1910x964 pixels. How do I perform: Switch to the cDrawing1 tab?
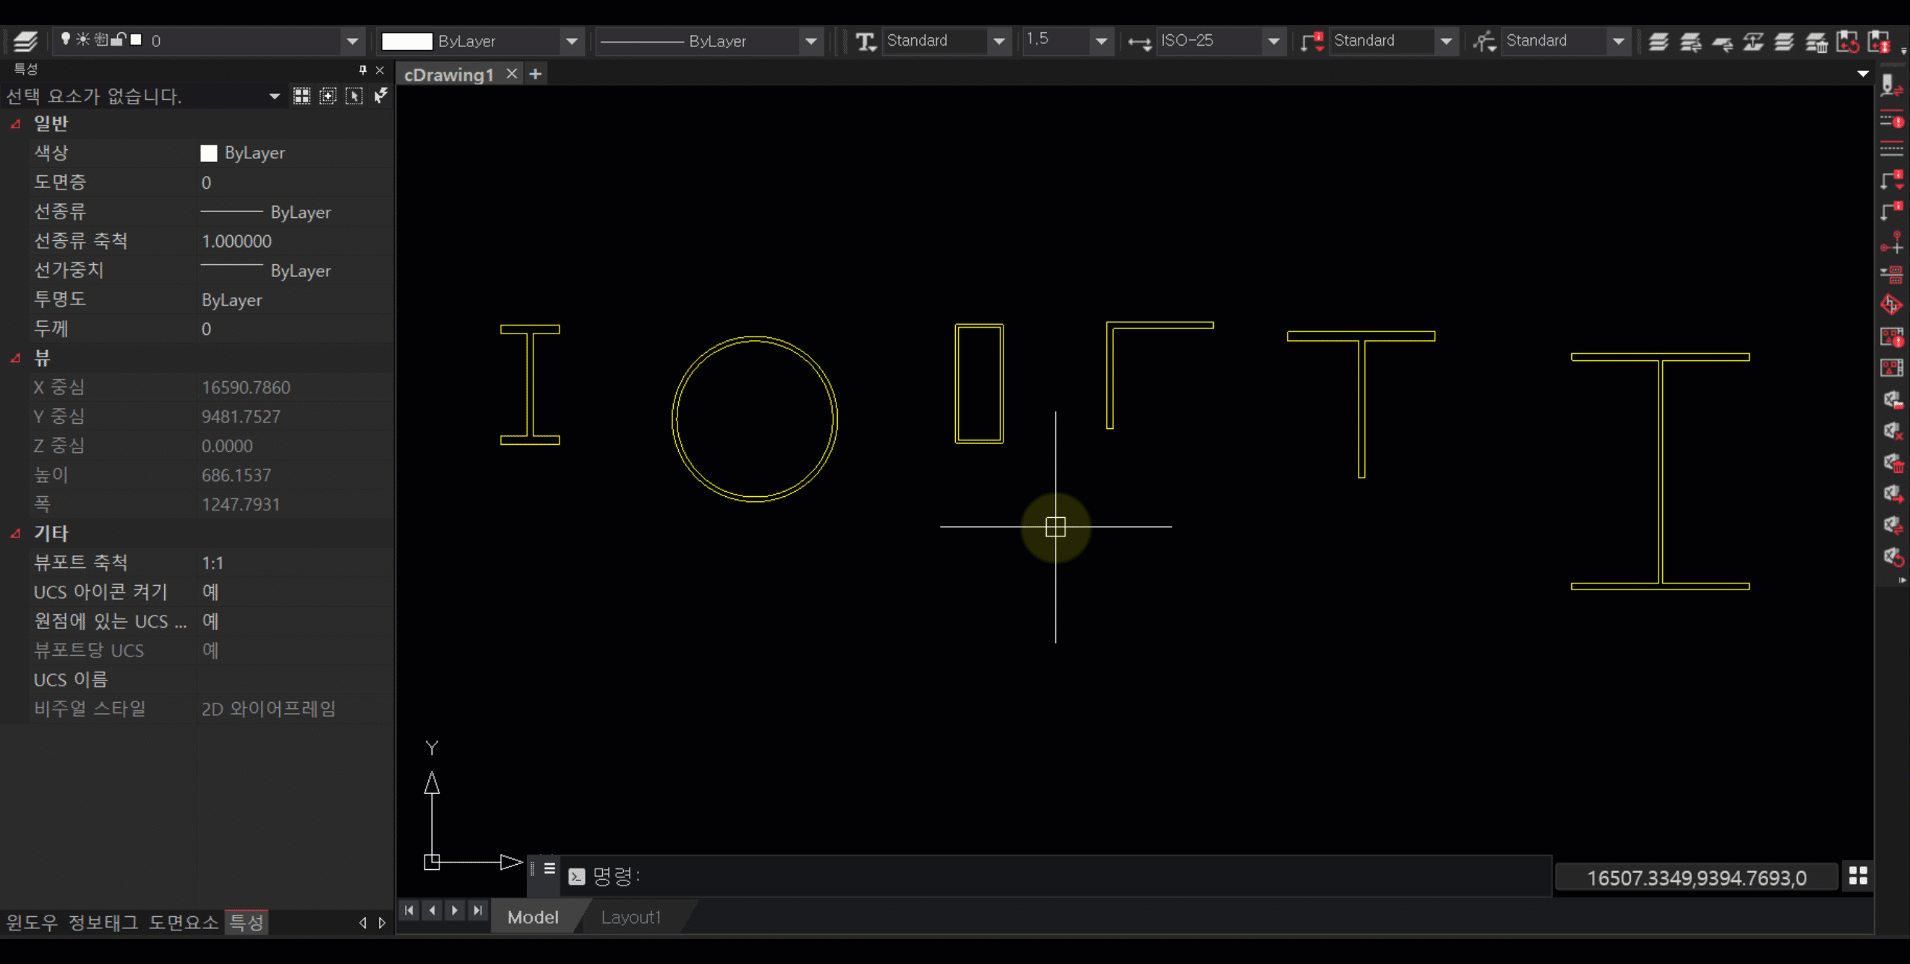tap(449, 75)
